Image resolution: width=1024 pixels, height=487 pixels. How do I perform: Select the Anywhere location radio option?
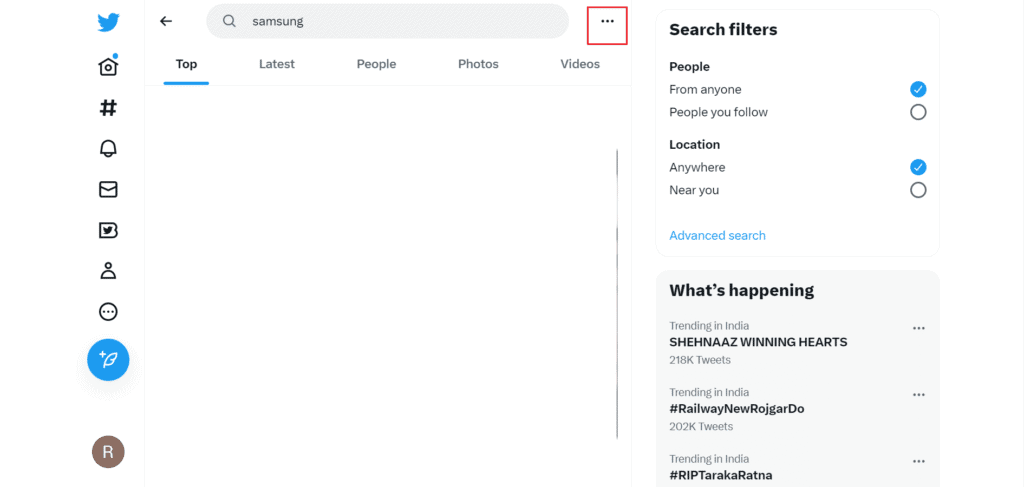[x=918, y=167]
